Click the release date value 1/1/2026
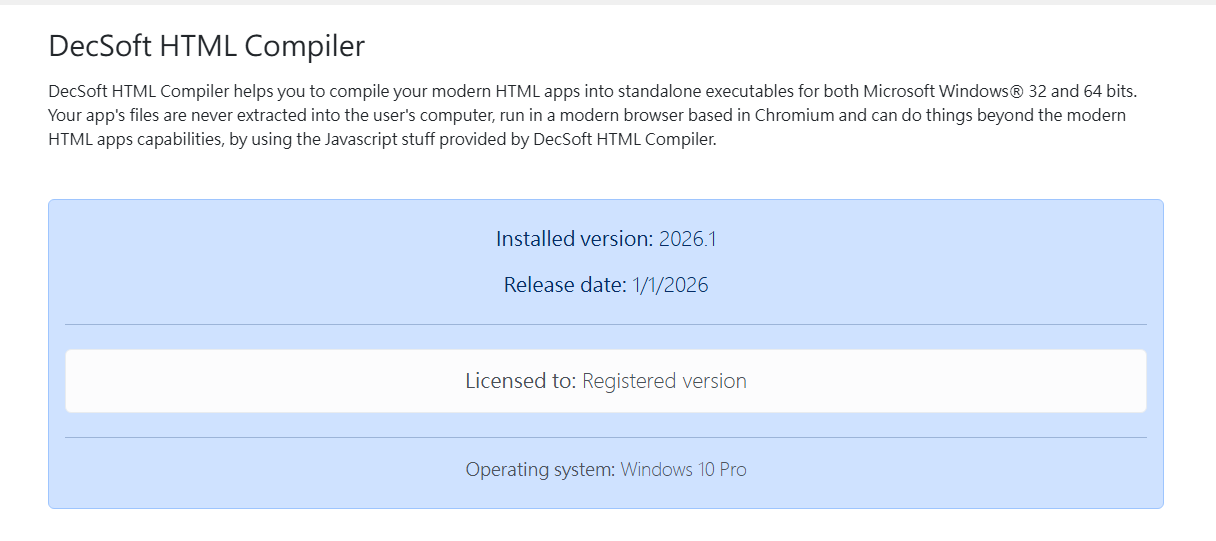Screen dimensions: 1216x541 tap(670, 285)
